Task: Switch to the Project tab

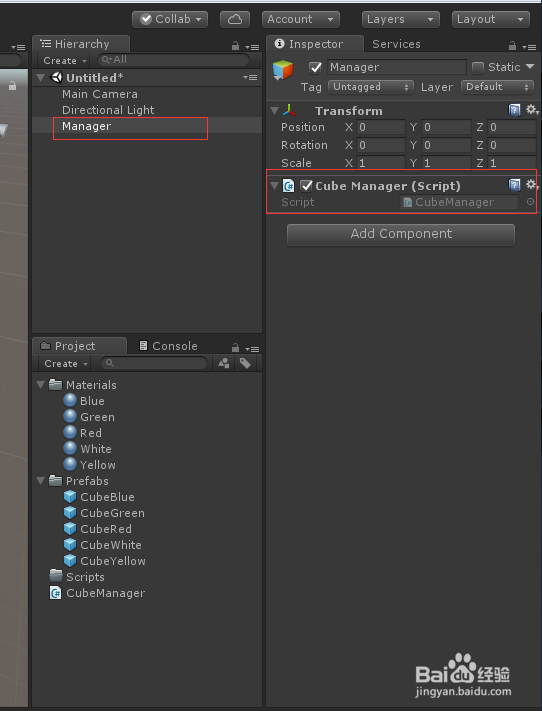Action: pos(79,346)
